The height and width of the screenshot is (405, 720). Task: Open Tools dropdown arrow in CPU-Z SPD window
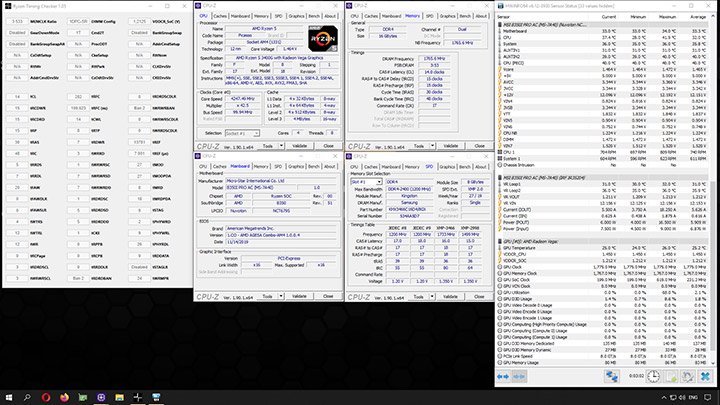[432, 297]
